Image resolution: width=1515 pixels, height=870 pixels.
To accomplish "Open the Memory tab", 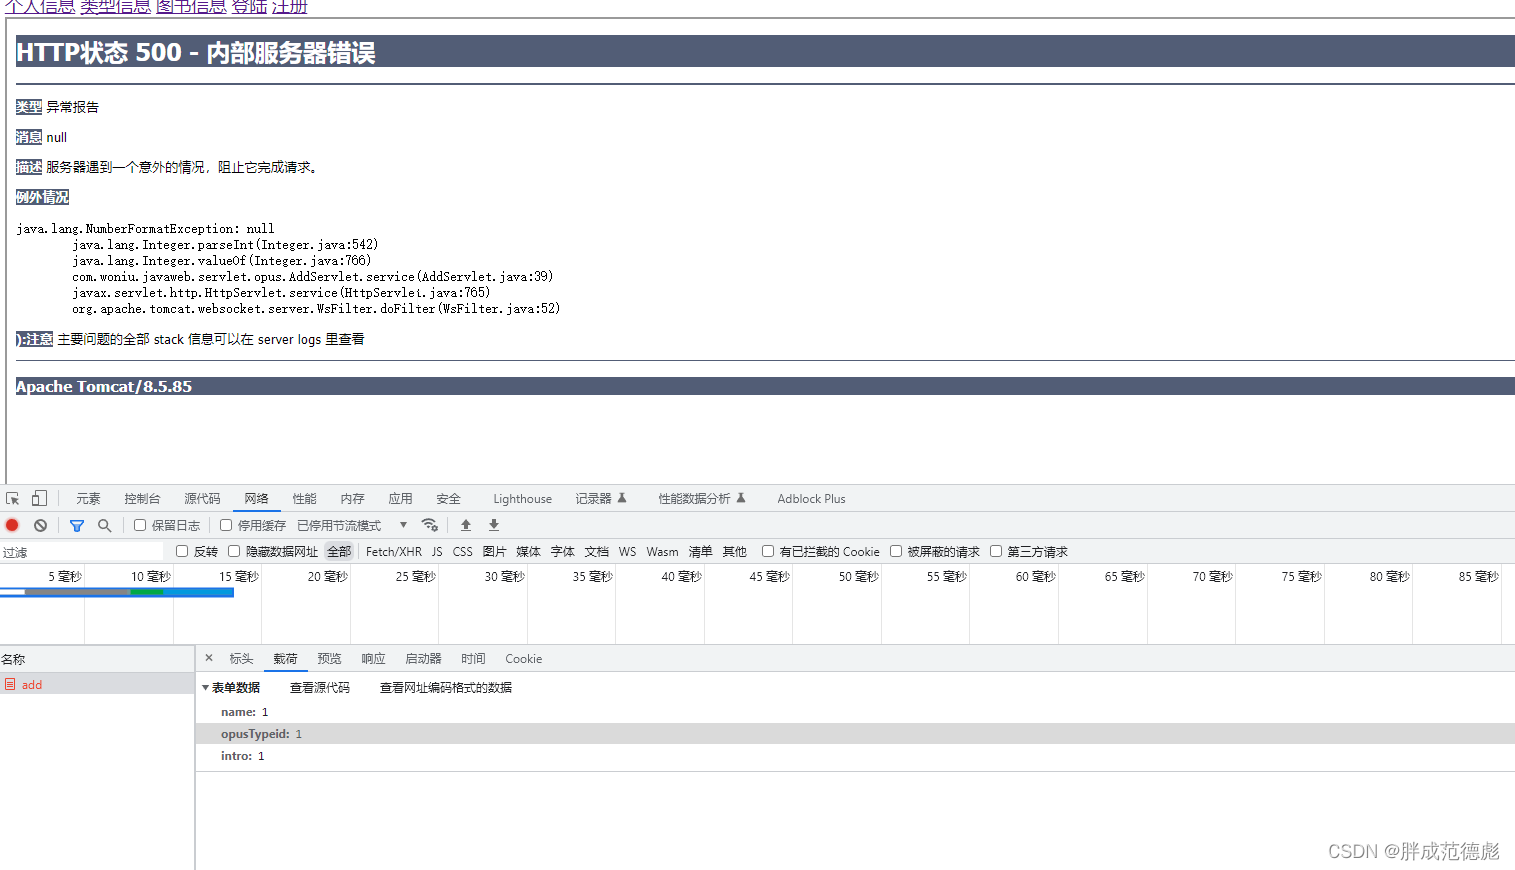I will 353,498.
